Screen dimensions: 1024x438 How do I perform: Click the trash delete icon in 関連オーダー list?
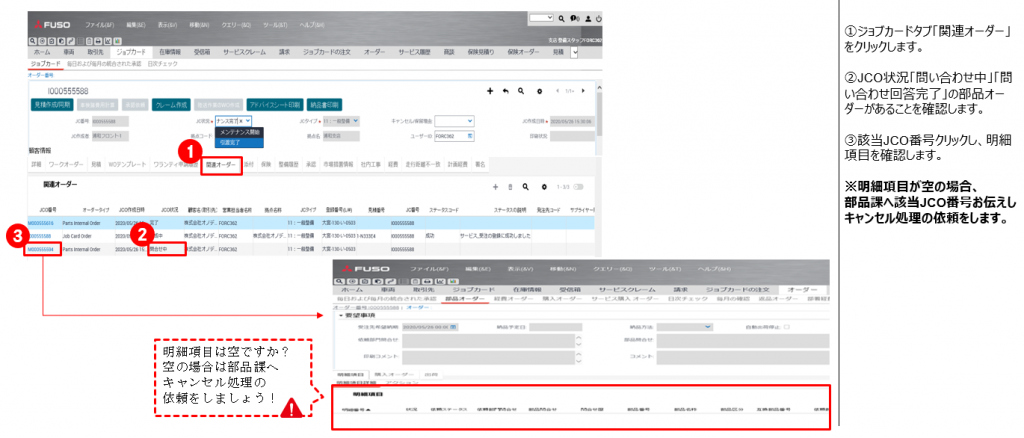511,187
